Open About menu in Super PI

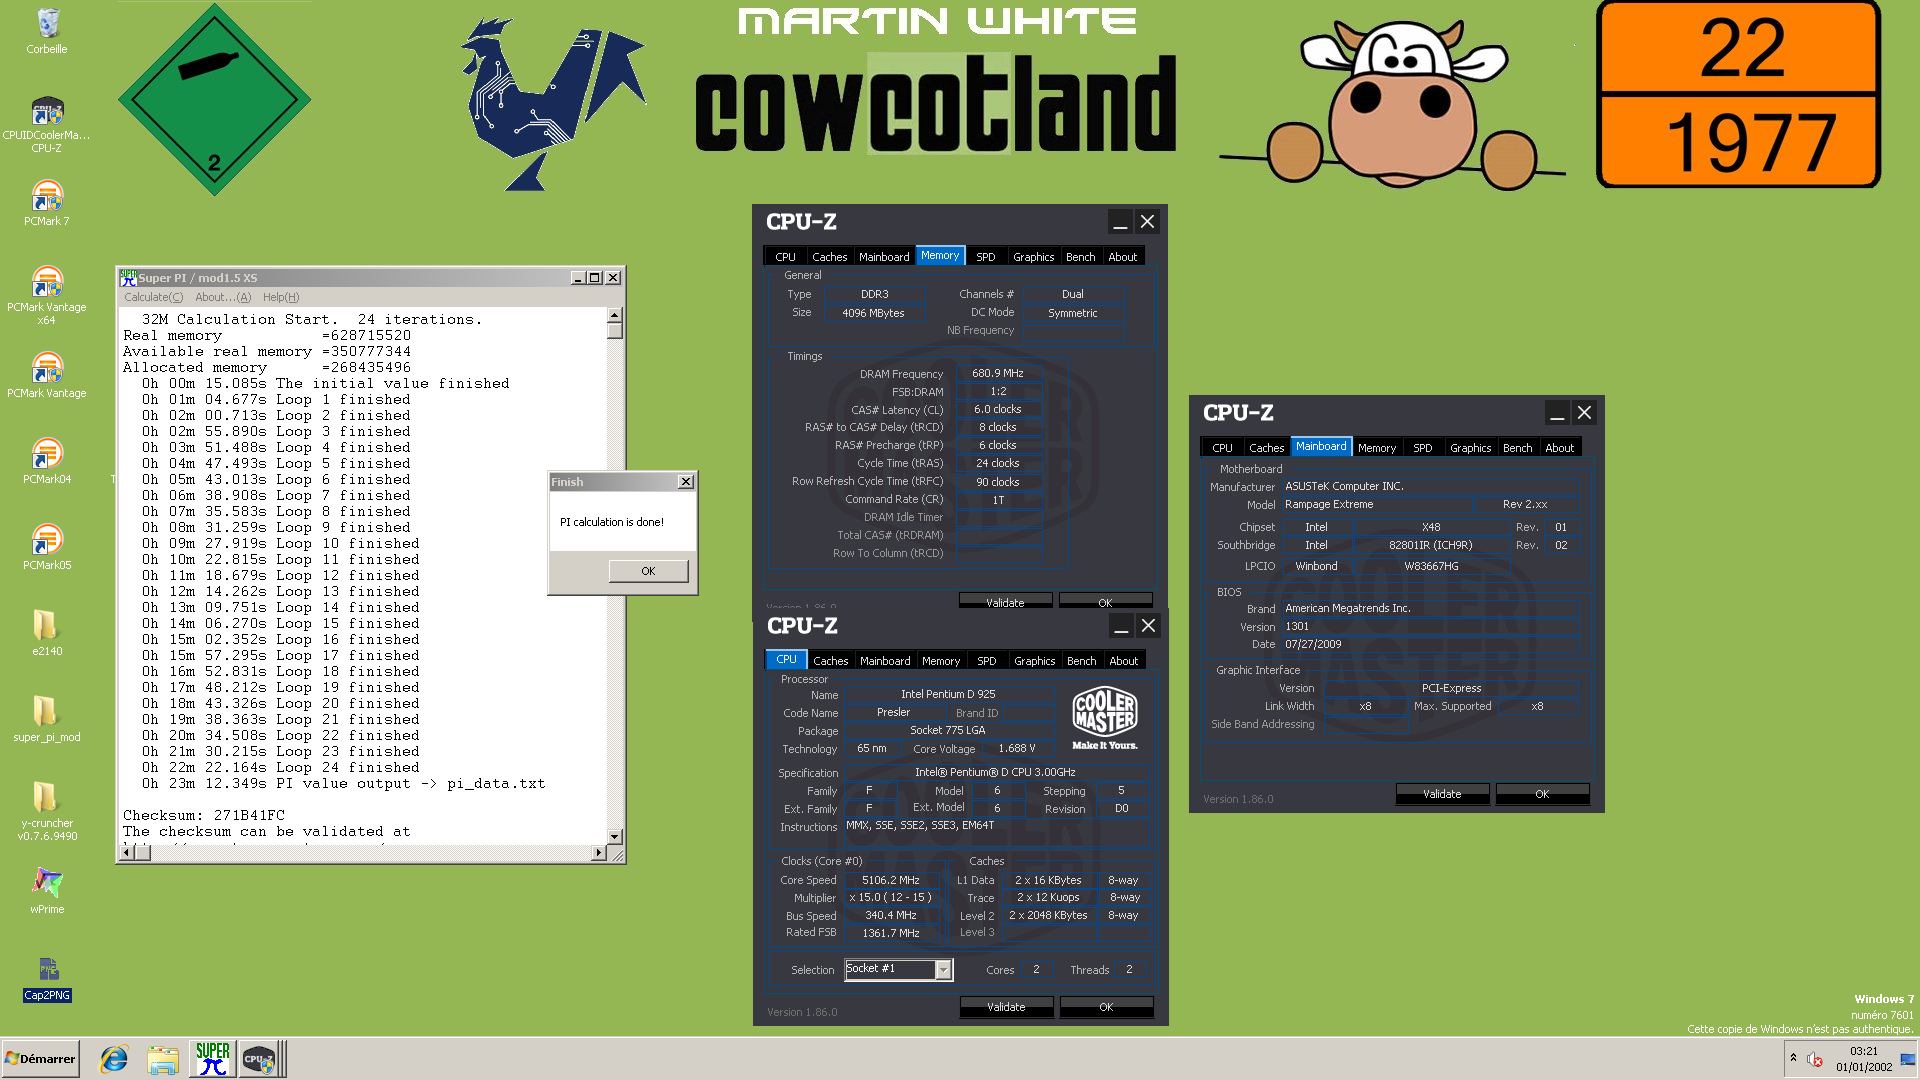click(x=223, y=297)
